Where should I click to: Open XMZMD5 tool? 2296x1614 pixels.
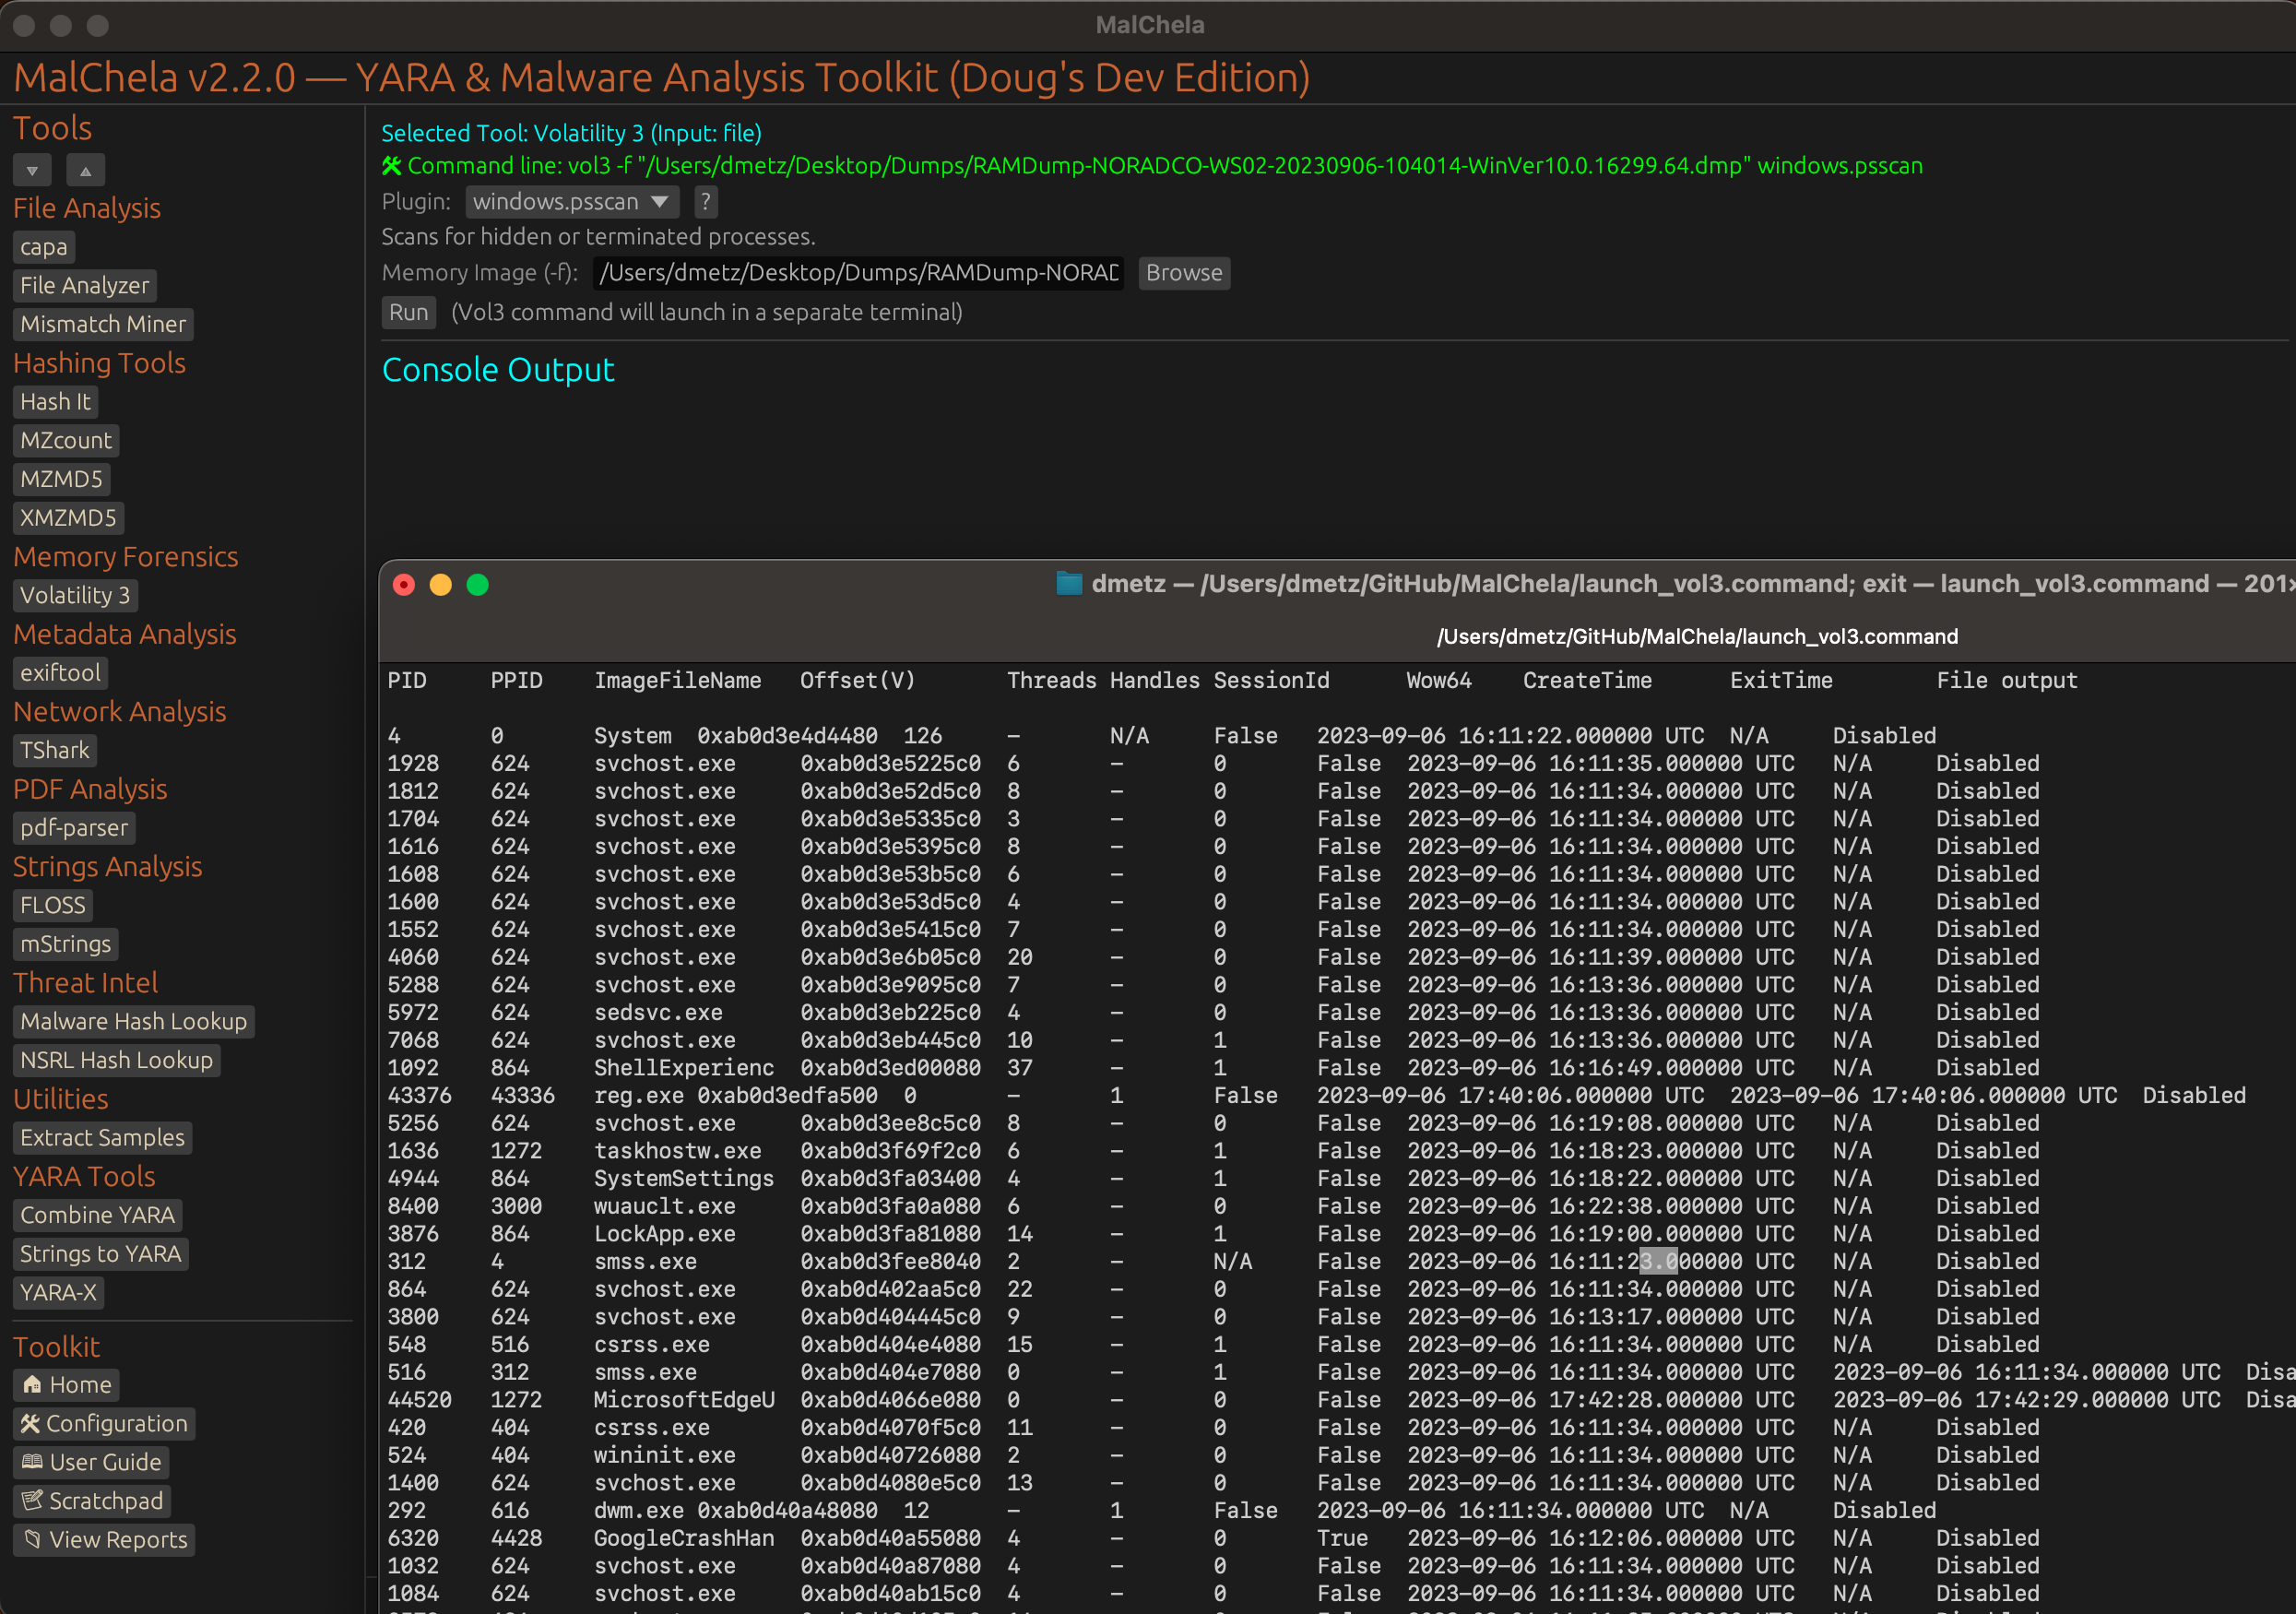(x=69, y=518)
